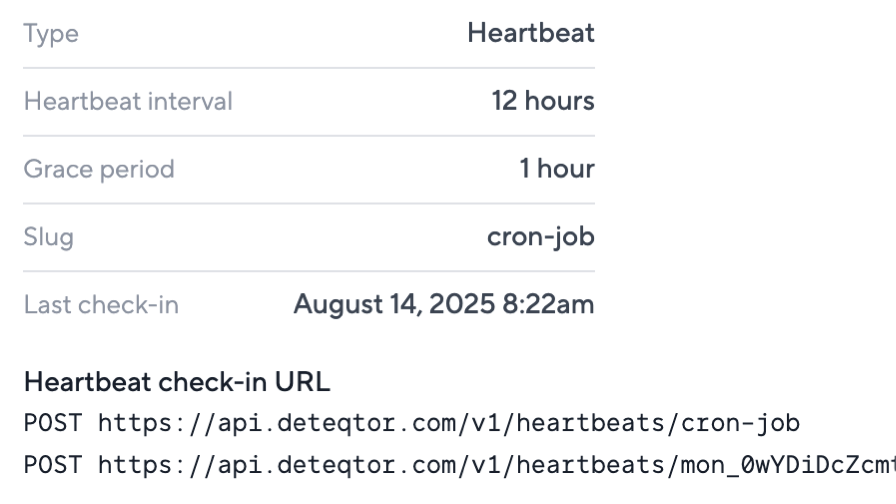896x504 pixels.
Task: Click the Type field label
Action: (x=51, y=34)
